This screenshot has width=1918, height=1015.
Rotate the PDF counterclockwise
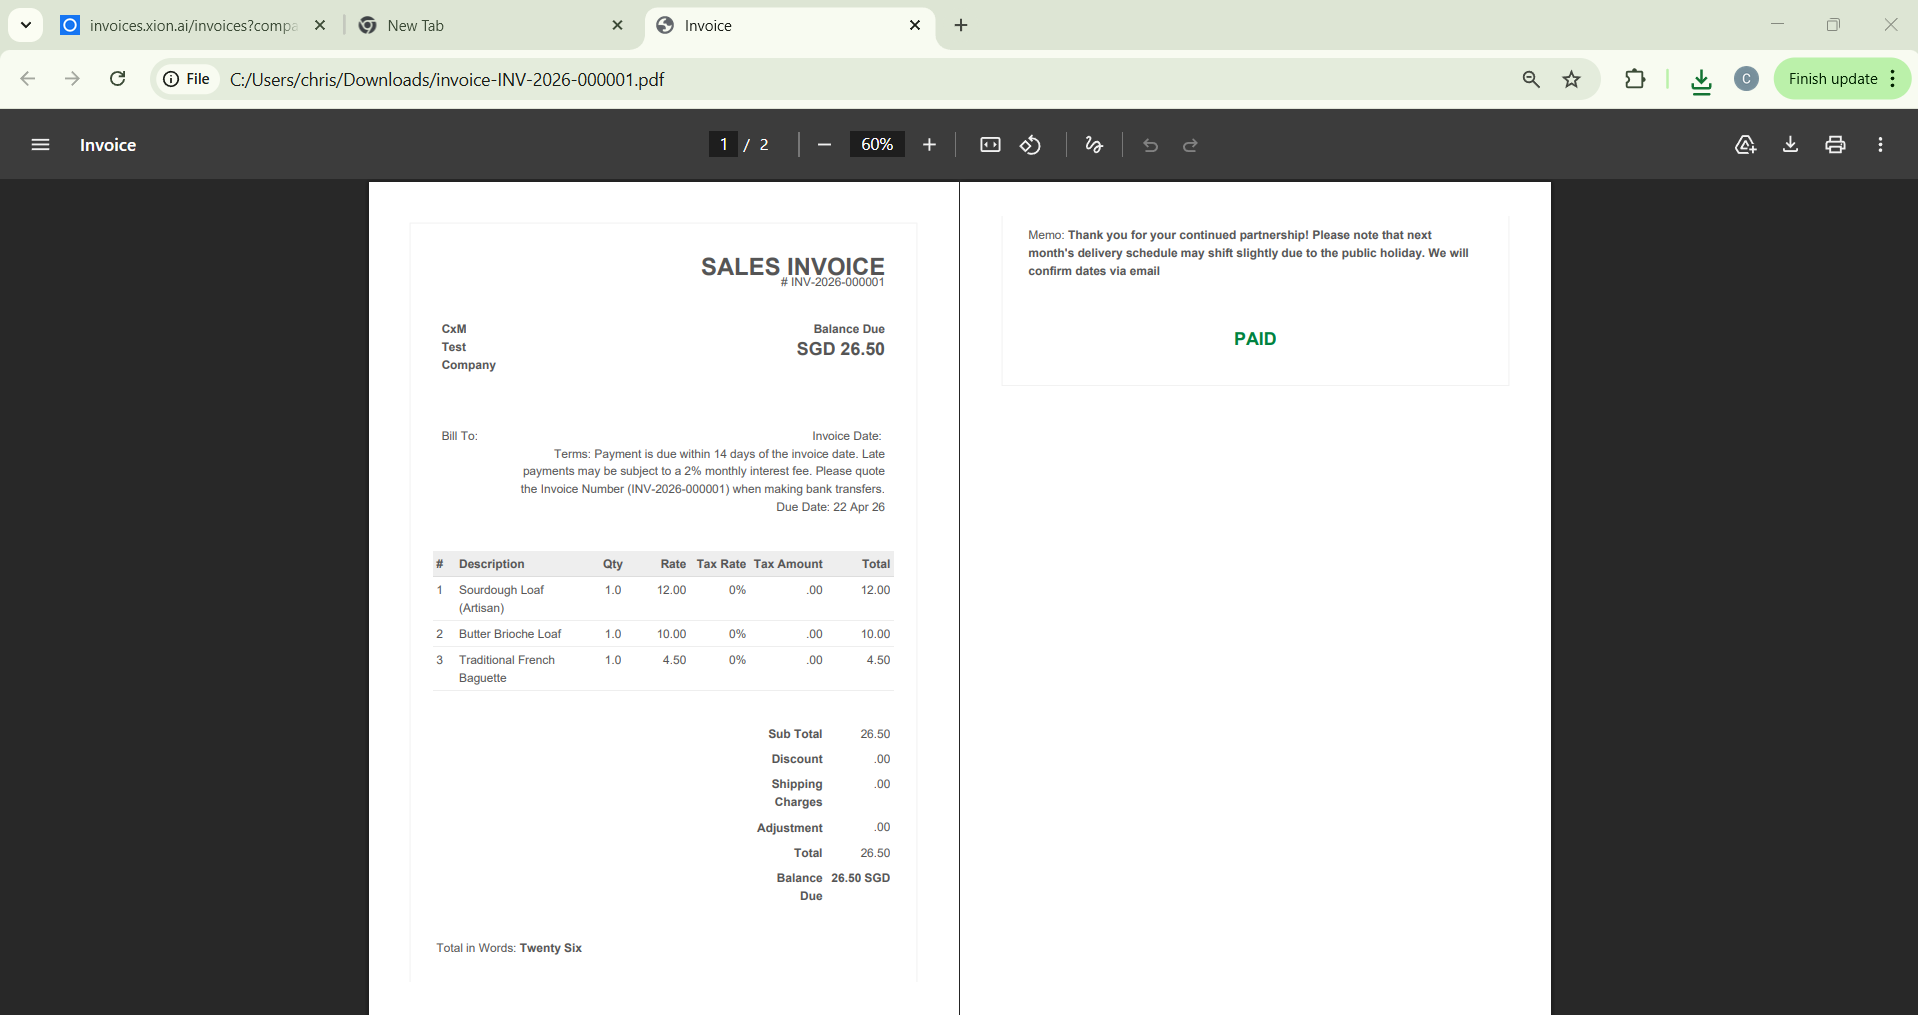1031,145
